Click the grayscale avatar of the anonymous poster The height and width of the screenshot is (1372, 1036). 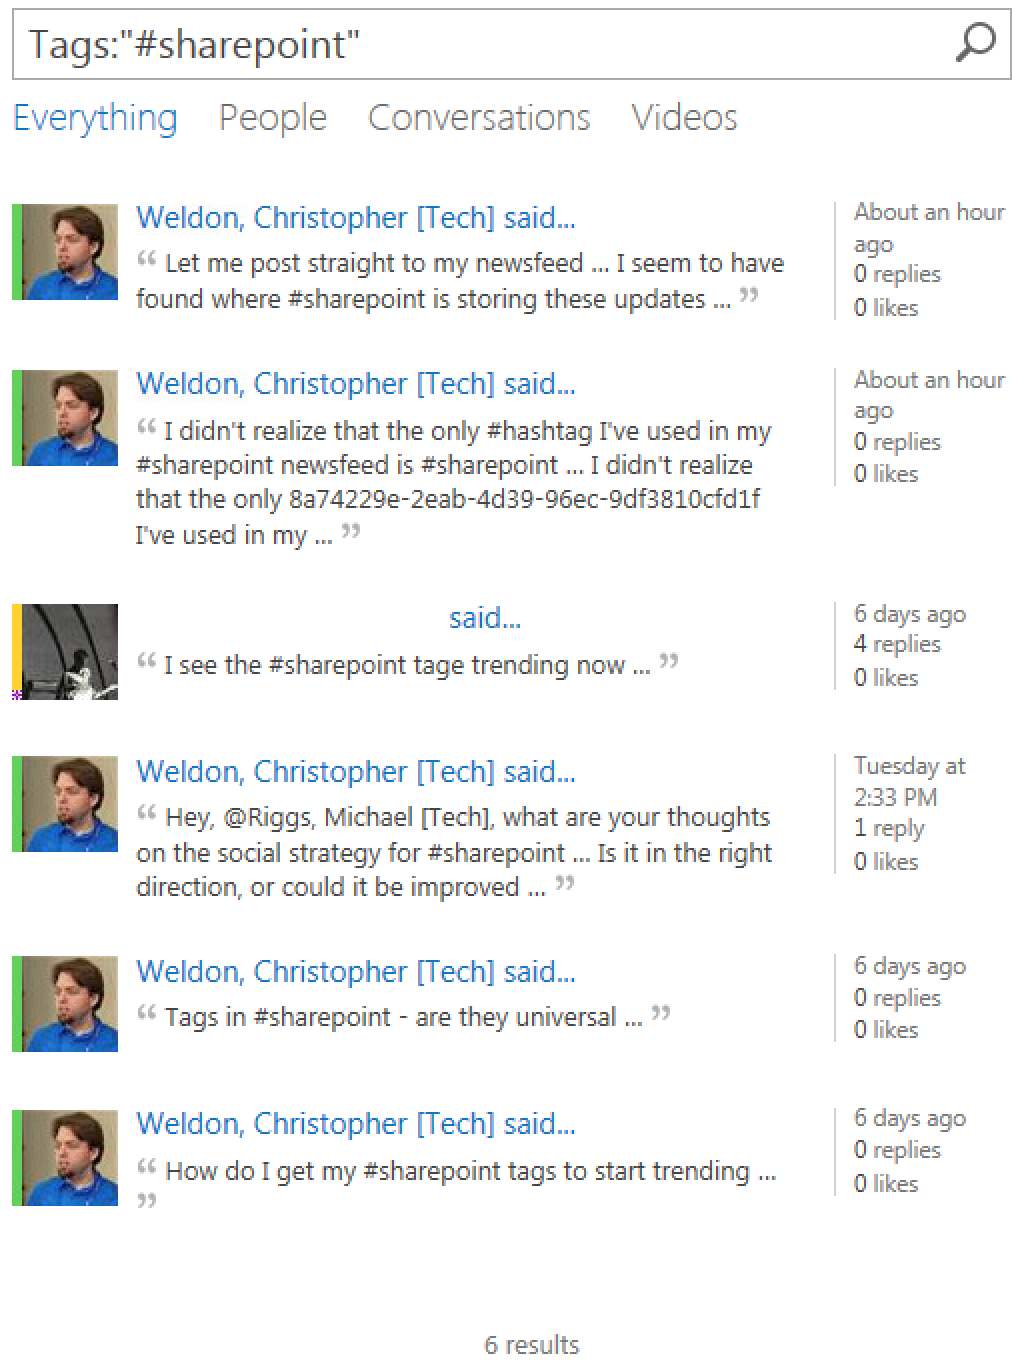(x=69, y=652)
